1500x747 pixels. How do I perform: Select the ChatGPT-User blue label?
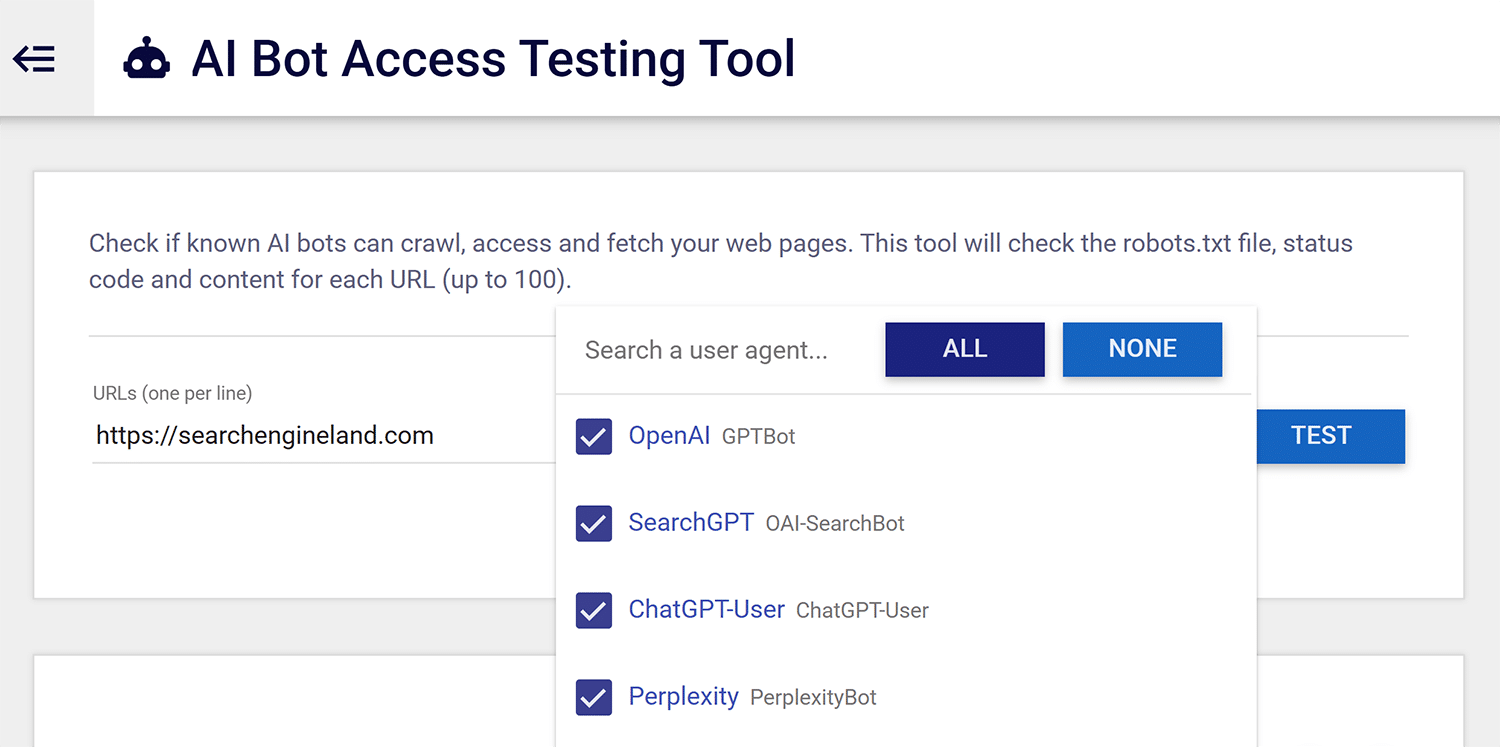[706, 610]
